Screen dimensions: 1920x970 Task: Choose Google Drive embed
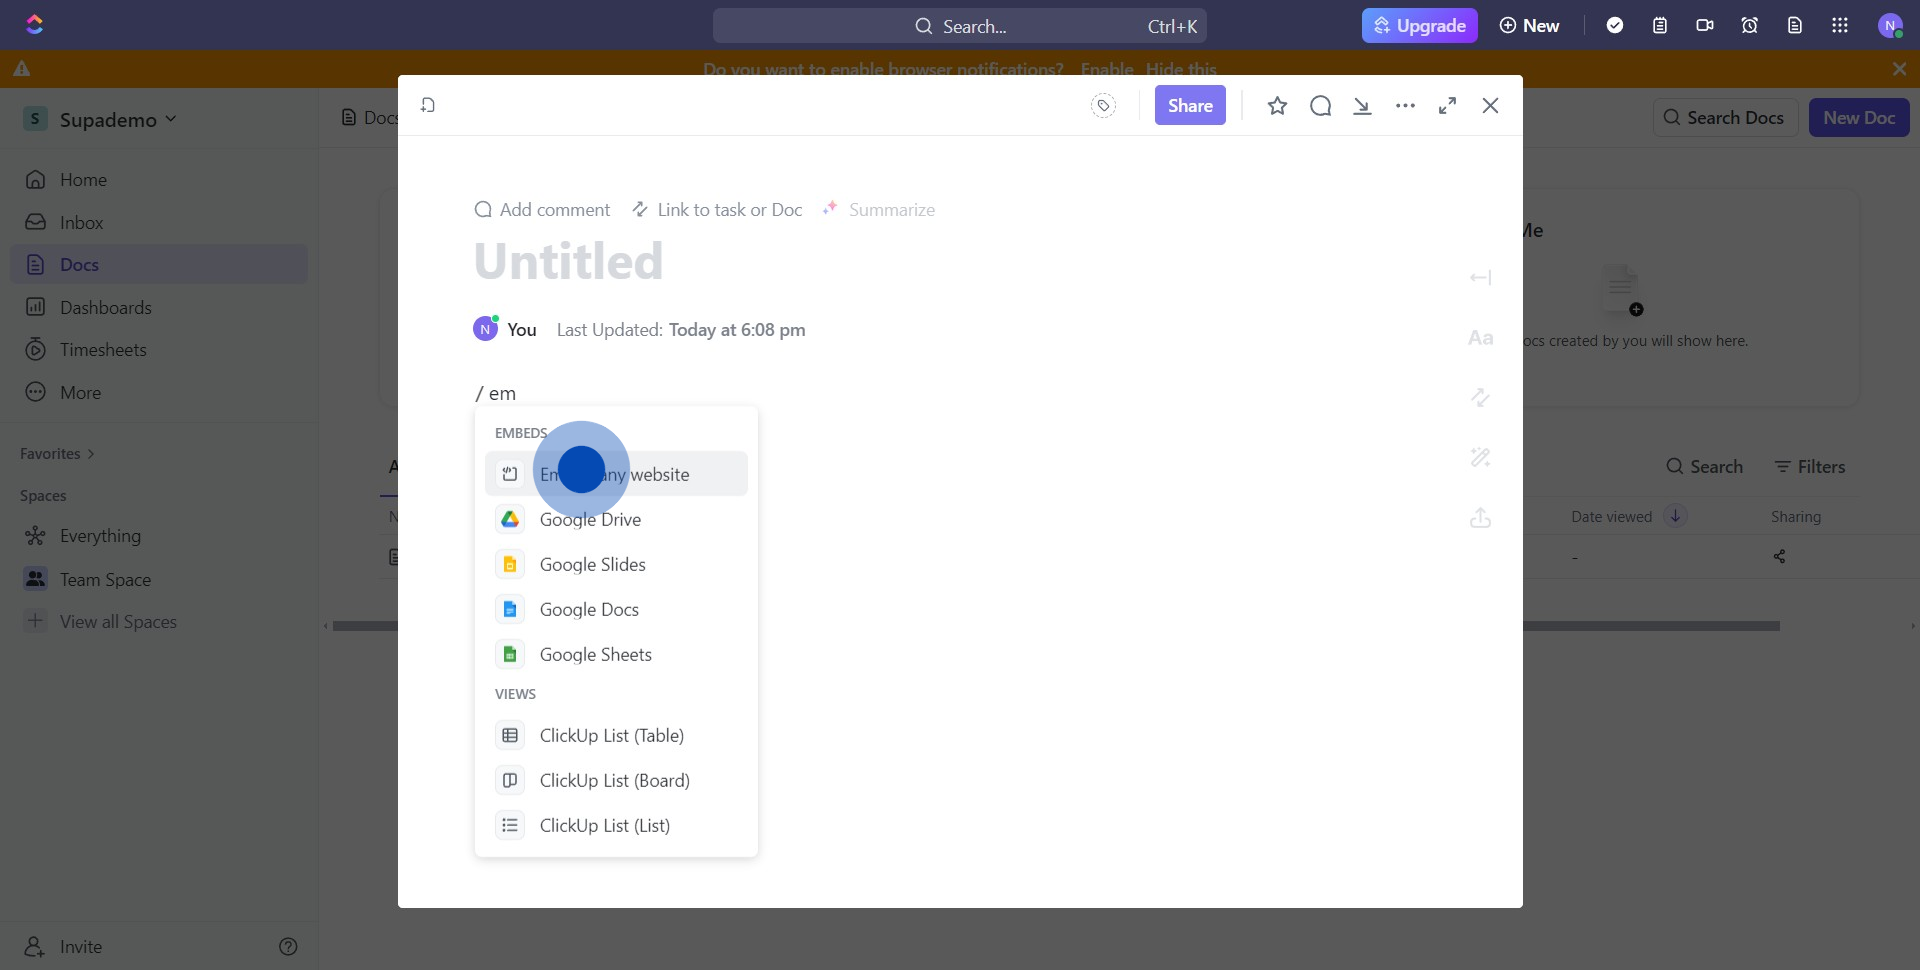pos(616,519)
